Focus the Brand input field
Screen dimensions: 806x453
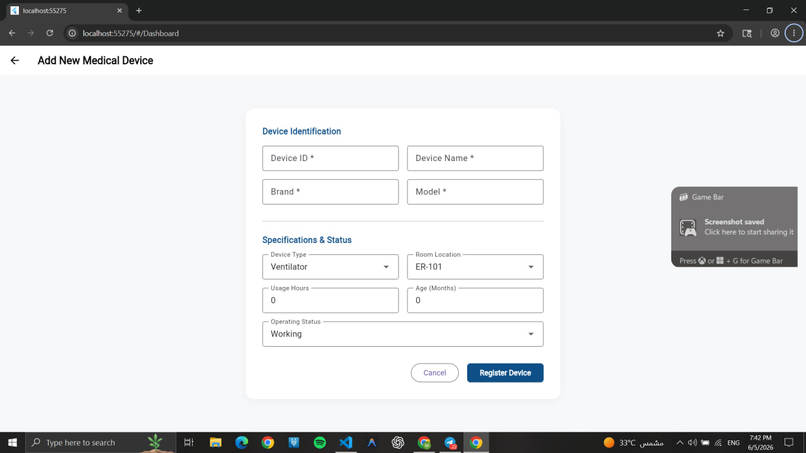(330, 192)
